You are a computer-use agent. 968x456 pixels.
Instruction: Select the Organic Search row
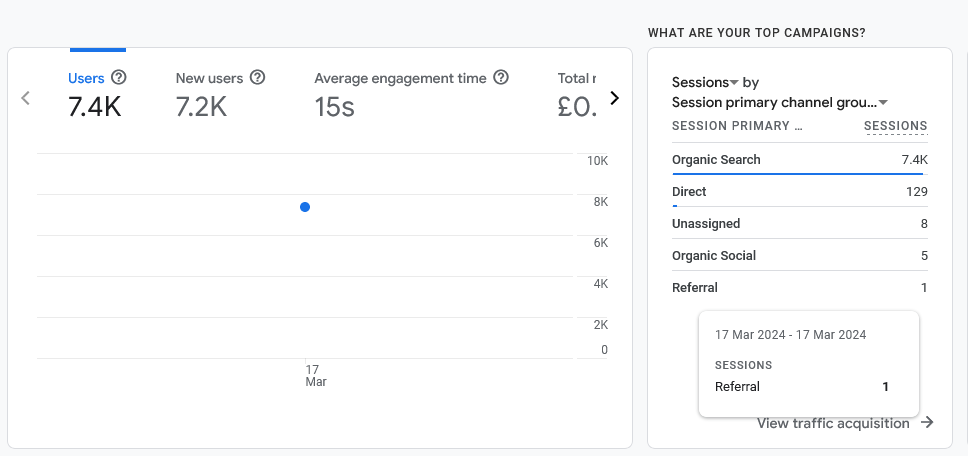(x=800, y=160)
